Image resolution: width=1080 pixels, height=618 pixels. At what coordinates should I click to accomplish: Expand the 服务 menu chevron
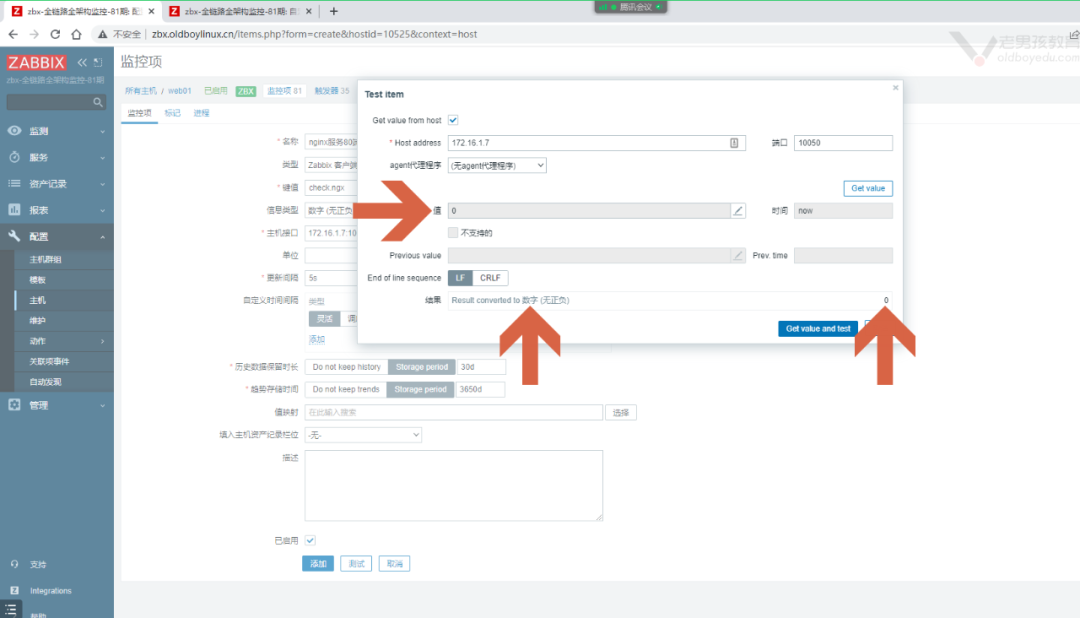point(103,158)
